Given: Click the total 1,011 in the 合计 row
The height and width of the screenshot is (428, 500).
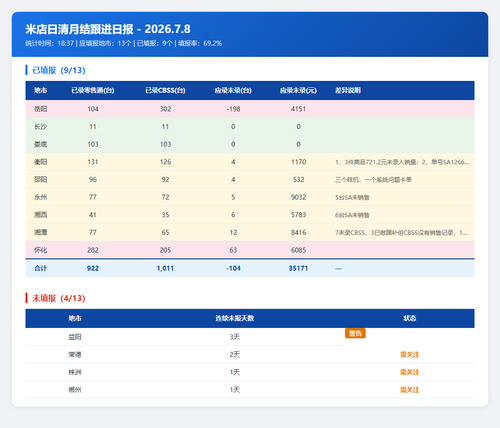Looking at the screenshot, I should click(165, 268).
